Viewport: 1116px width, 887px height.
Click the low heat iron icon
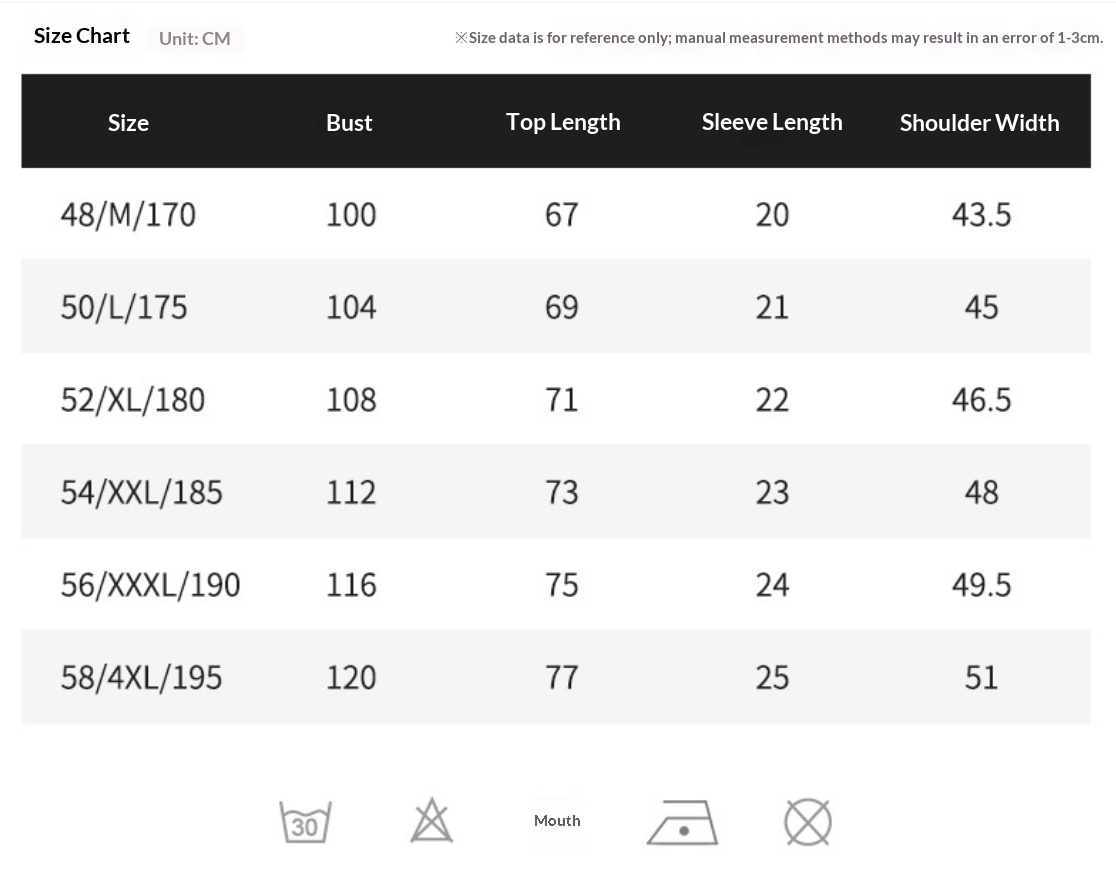point(682,822)
